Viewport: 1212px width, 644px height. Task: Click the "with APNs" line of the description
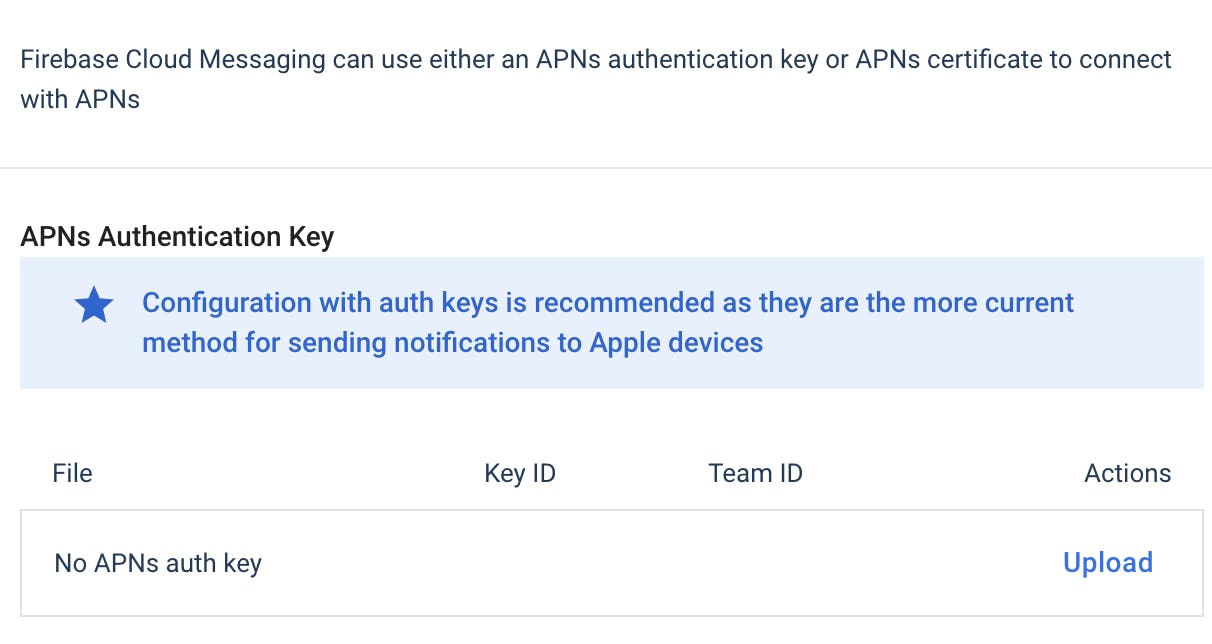coord(80,100)
